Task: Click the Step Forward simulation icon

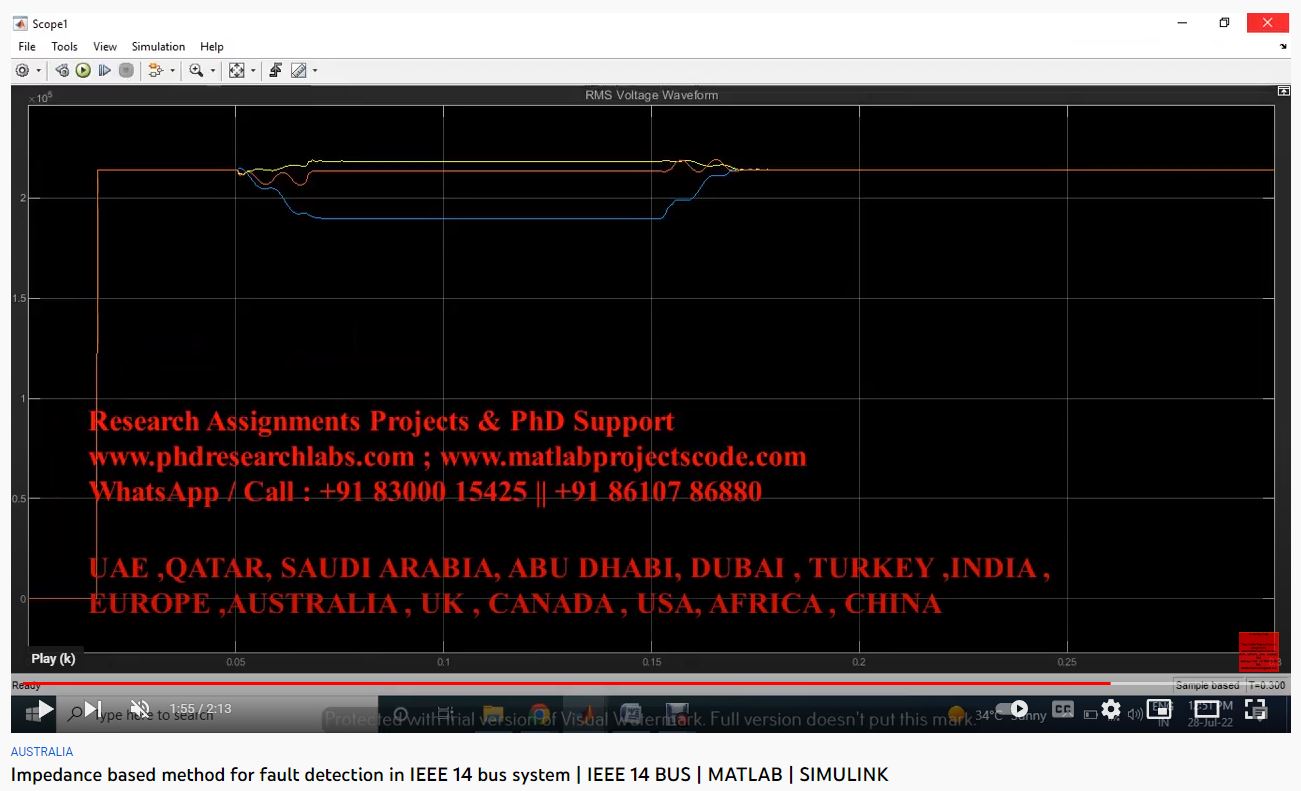Action: coord(104,71)
